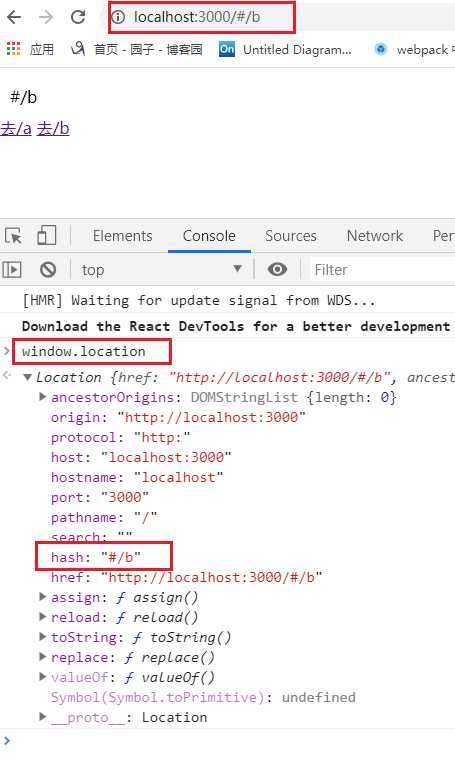Reload the page with refresh icon
The height and width of the screenshot is (761, 455).
point(78,17)
